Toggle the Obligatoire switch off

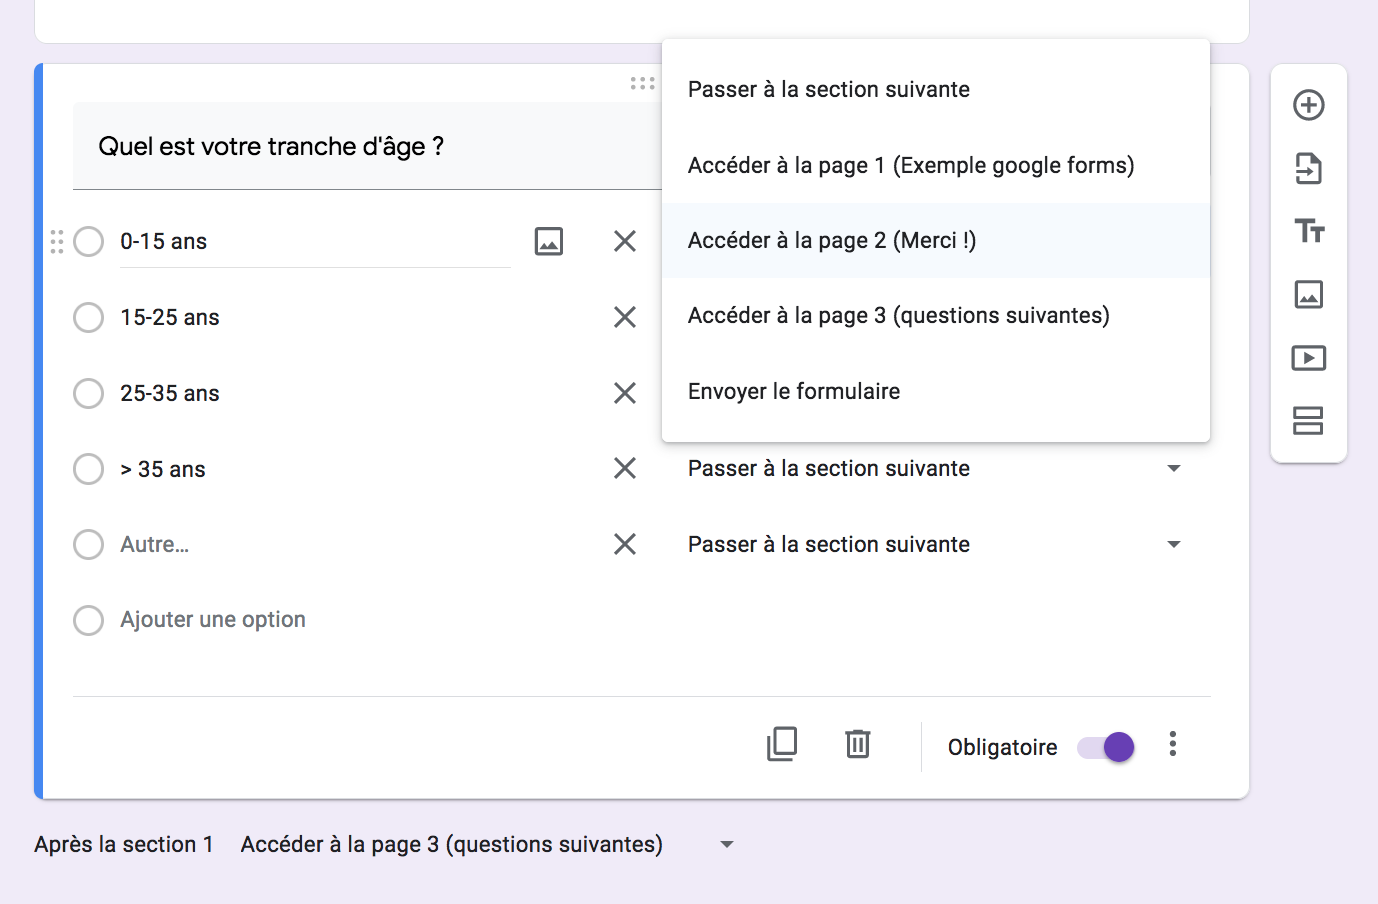click(1106, 747)
